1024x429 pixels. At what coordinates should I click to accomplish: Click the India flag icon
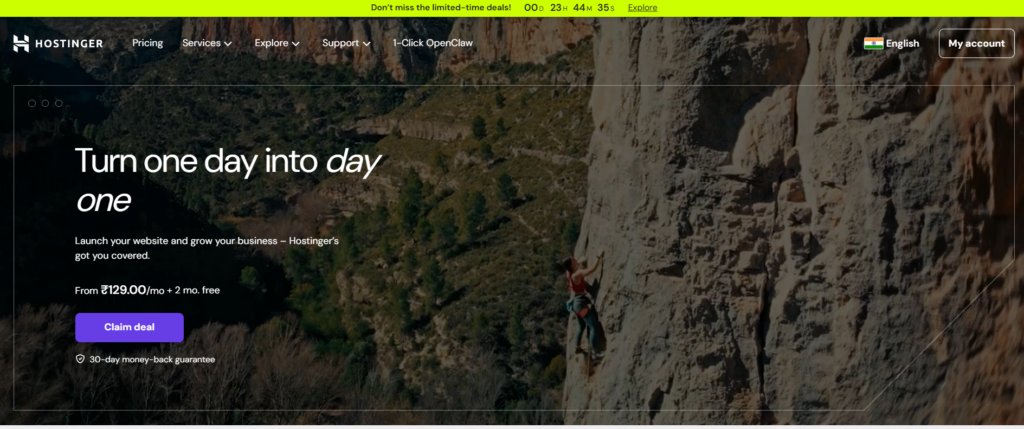click(x=873, y=43)
